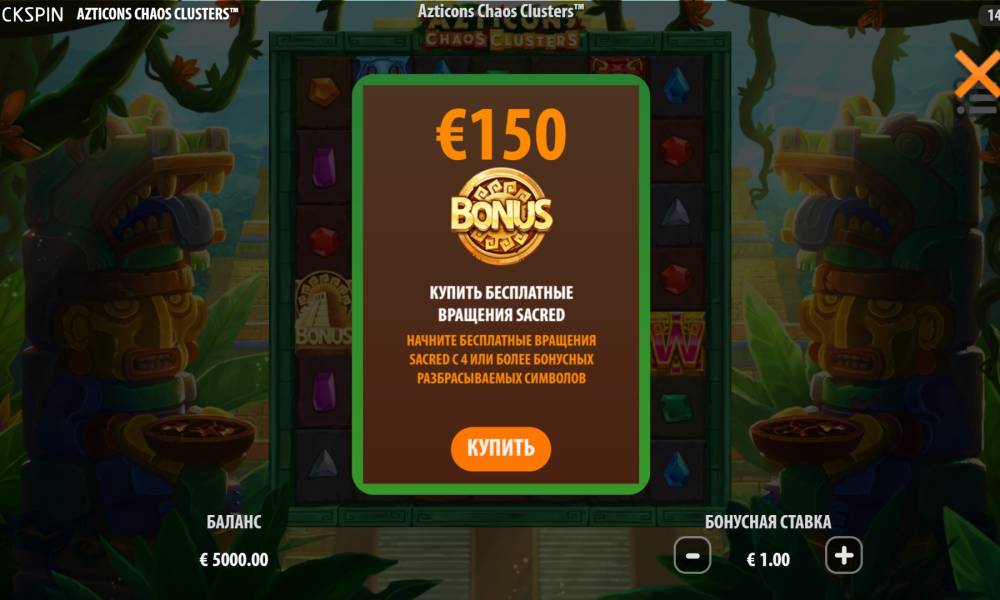The width and height of the screenshot is (1000, 600).
Task: Click the W wild symbol on the right reel
Action: coord(677,344)
